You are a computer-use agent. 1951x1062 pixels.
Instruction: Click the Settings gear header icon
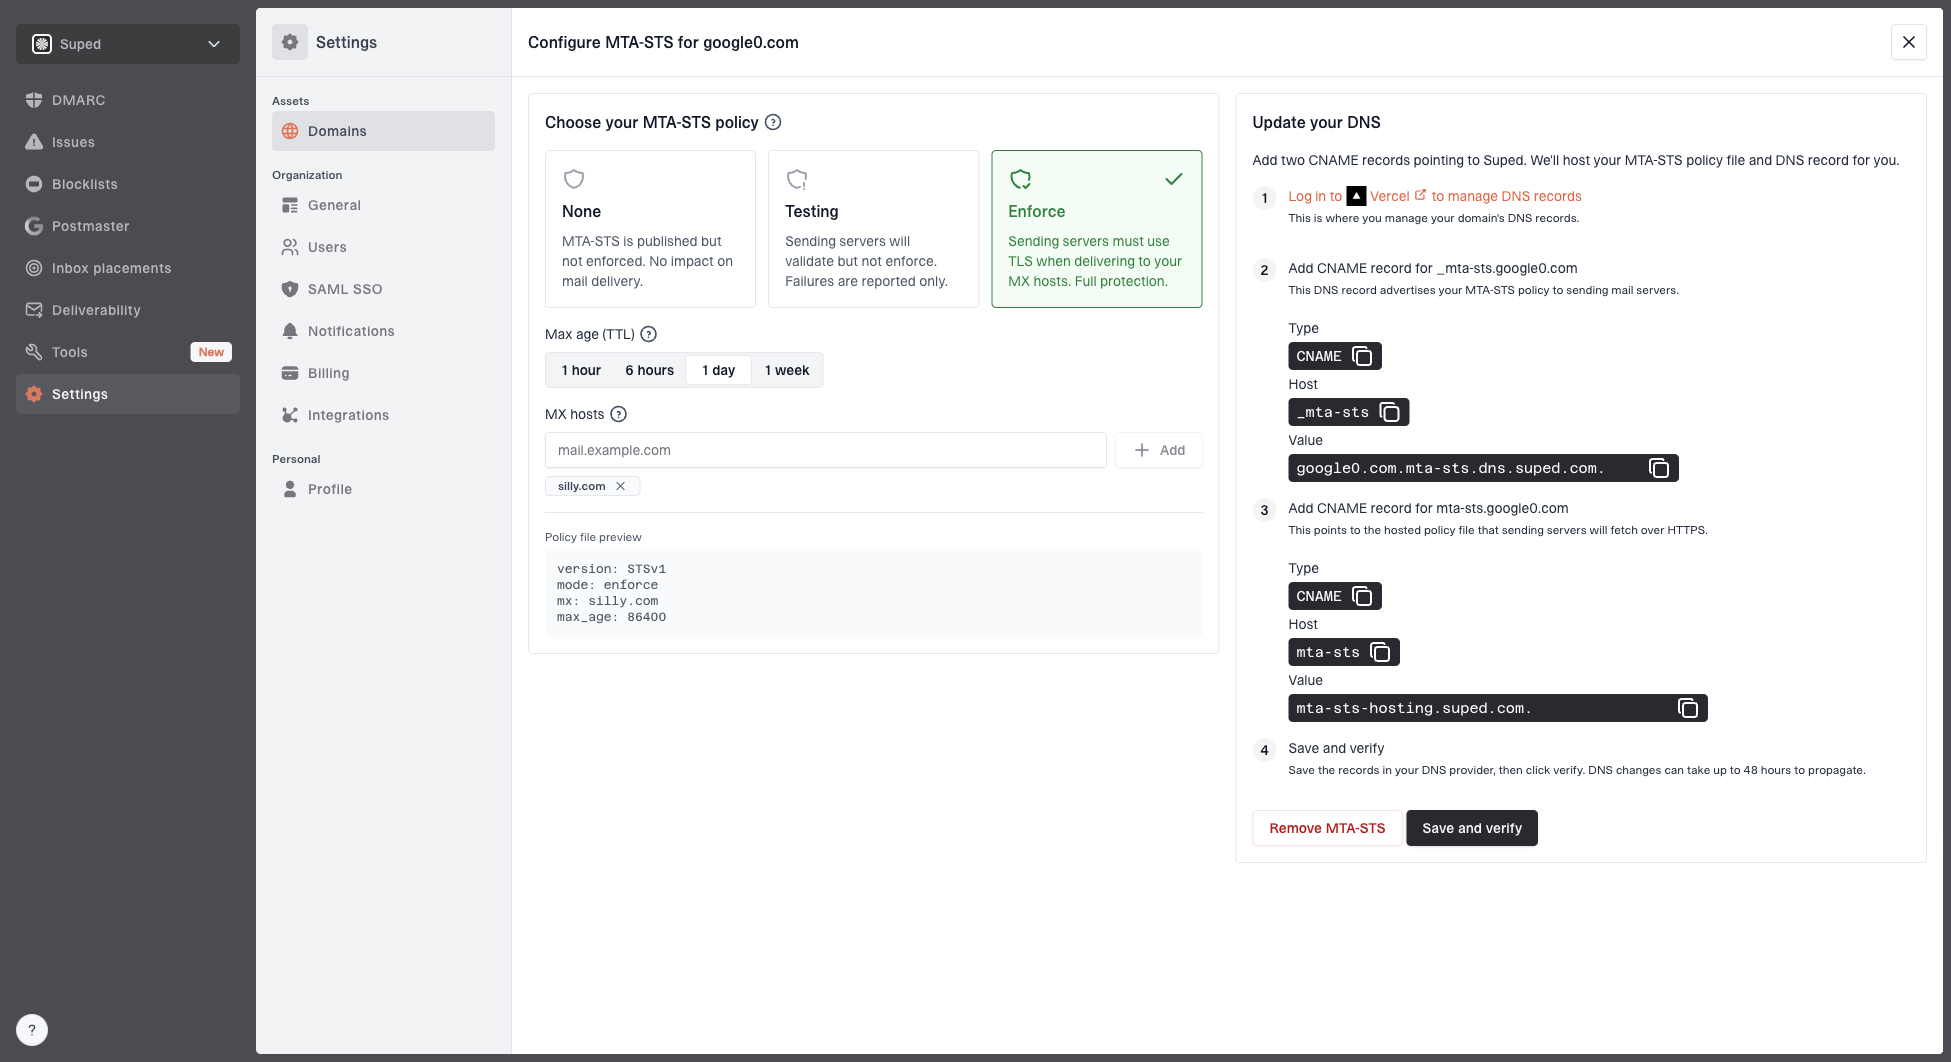pos(290,42)
